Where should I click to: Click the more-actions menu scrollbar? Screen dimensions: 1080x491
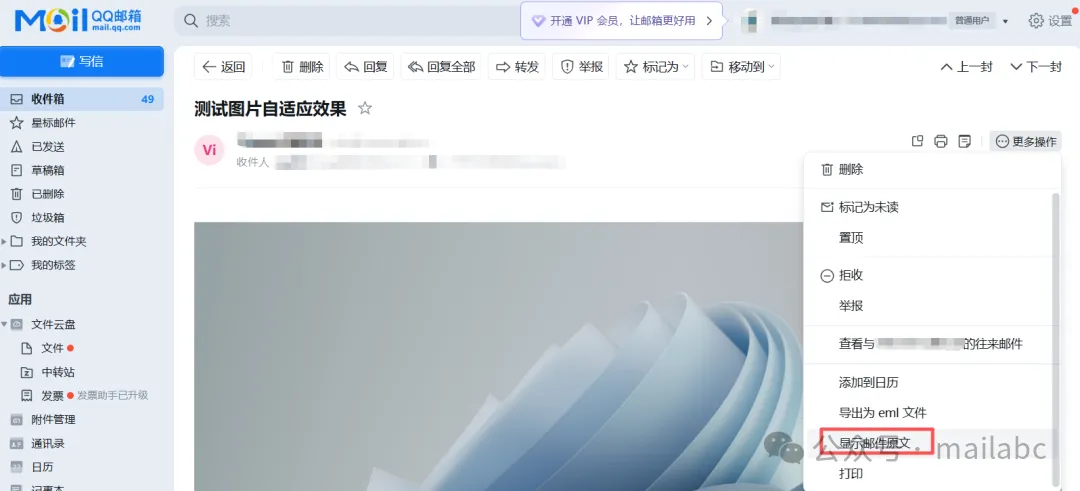[x=1053, y=330]
